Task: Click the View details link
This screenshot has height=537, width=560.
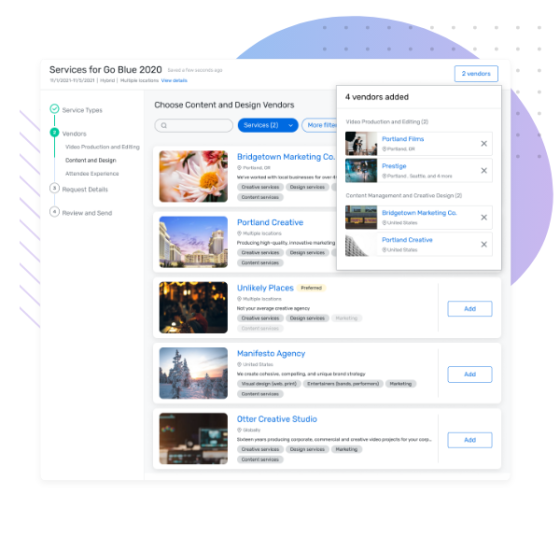Action: coord(174,80)
